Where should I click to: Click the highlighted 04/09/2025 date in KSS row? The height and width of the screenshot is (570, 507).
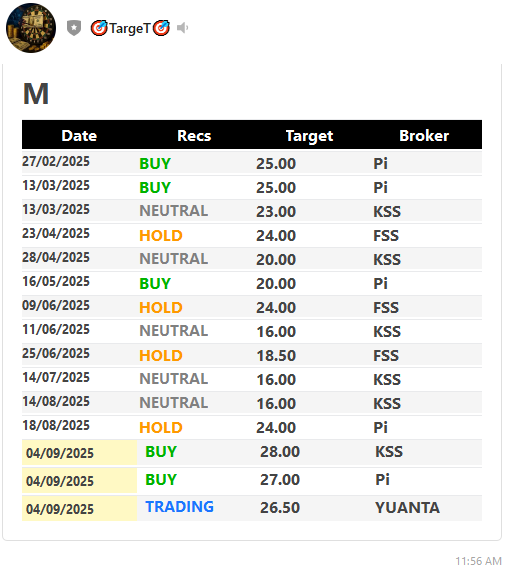60,453
